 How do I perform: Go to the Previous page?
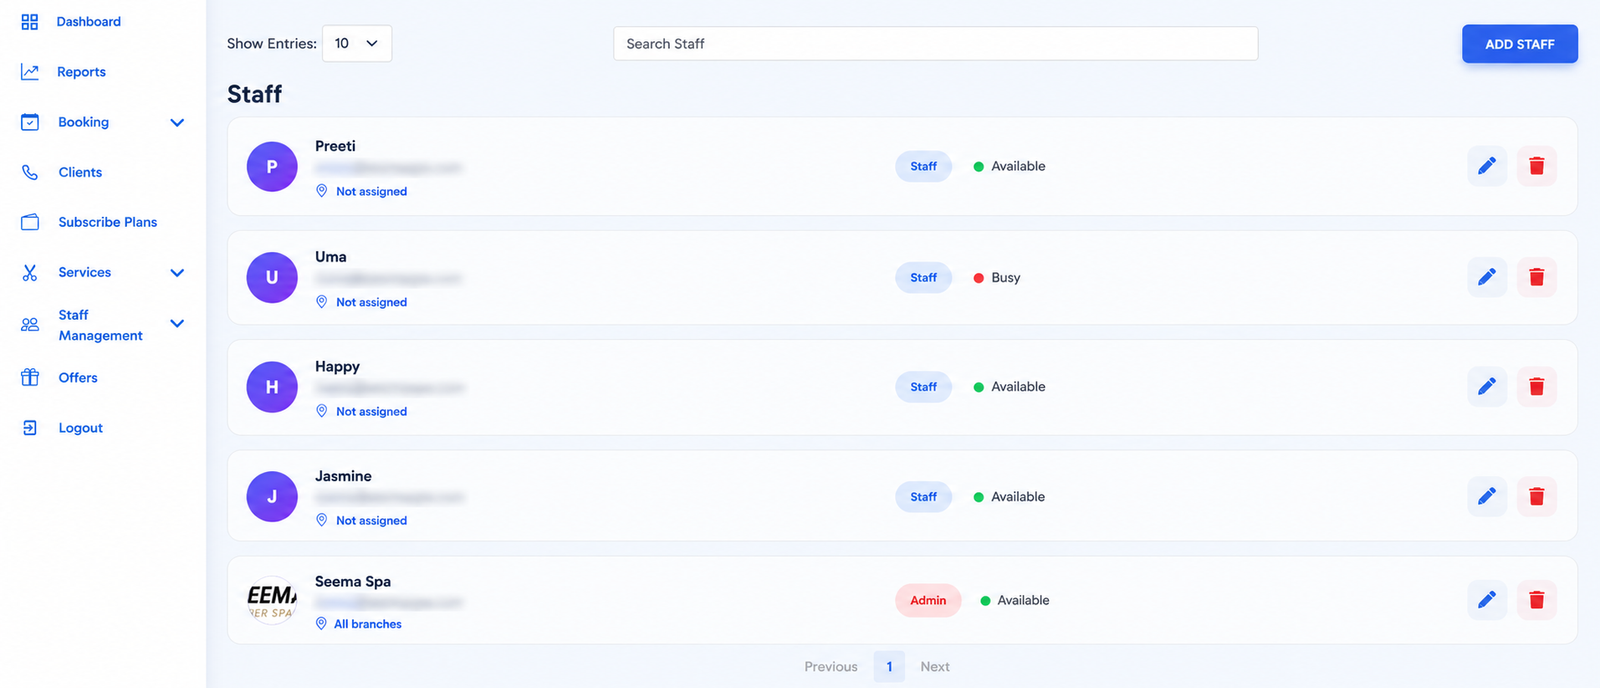pos(831,667)
